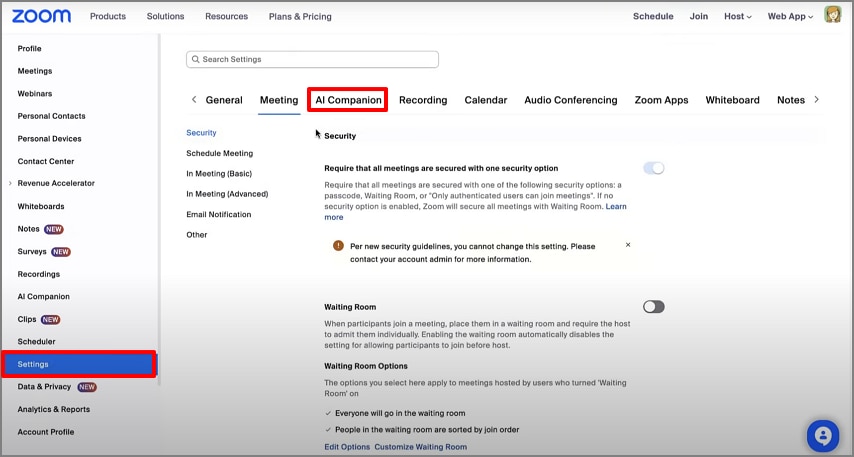Click the orange warning alert icon
Viewport: 854px width, 457px height.
339,245
